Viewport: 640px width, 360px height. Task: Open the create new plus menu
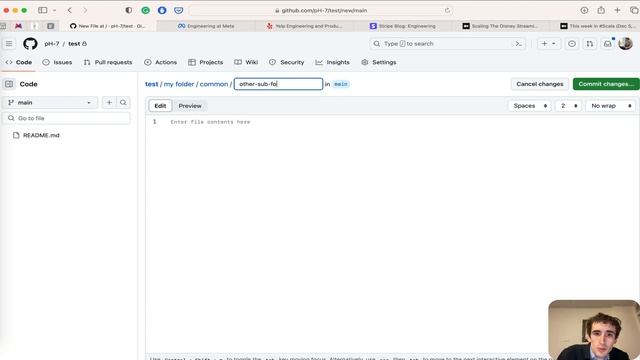pyautogui.click(x=548, y=44)
